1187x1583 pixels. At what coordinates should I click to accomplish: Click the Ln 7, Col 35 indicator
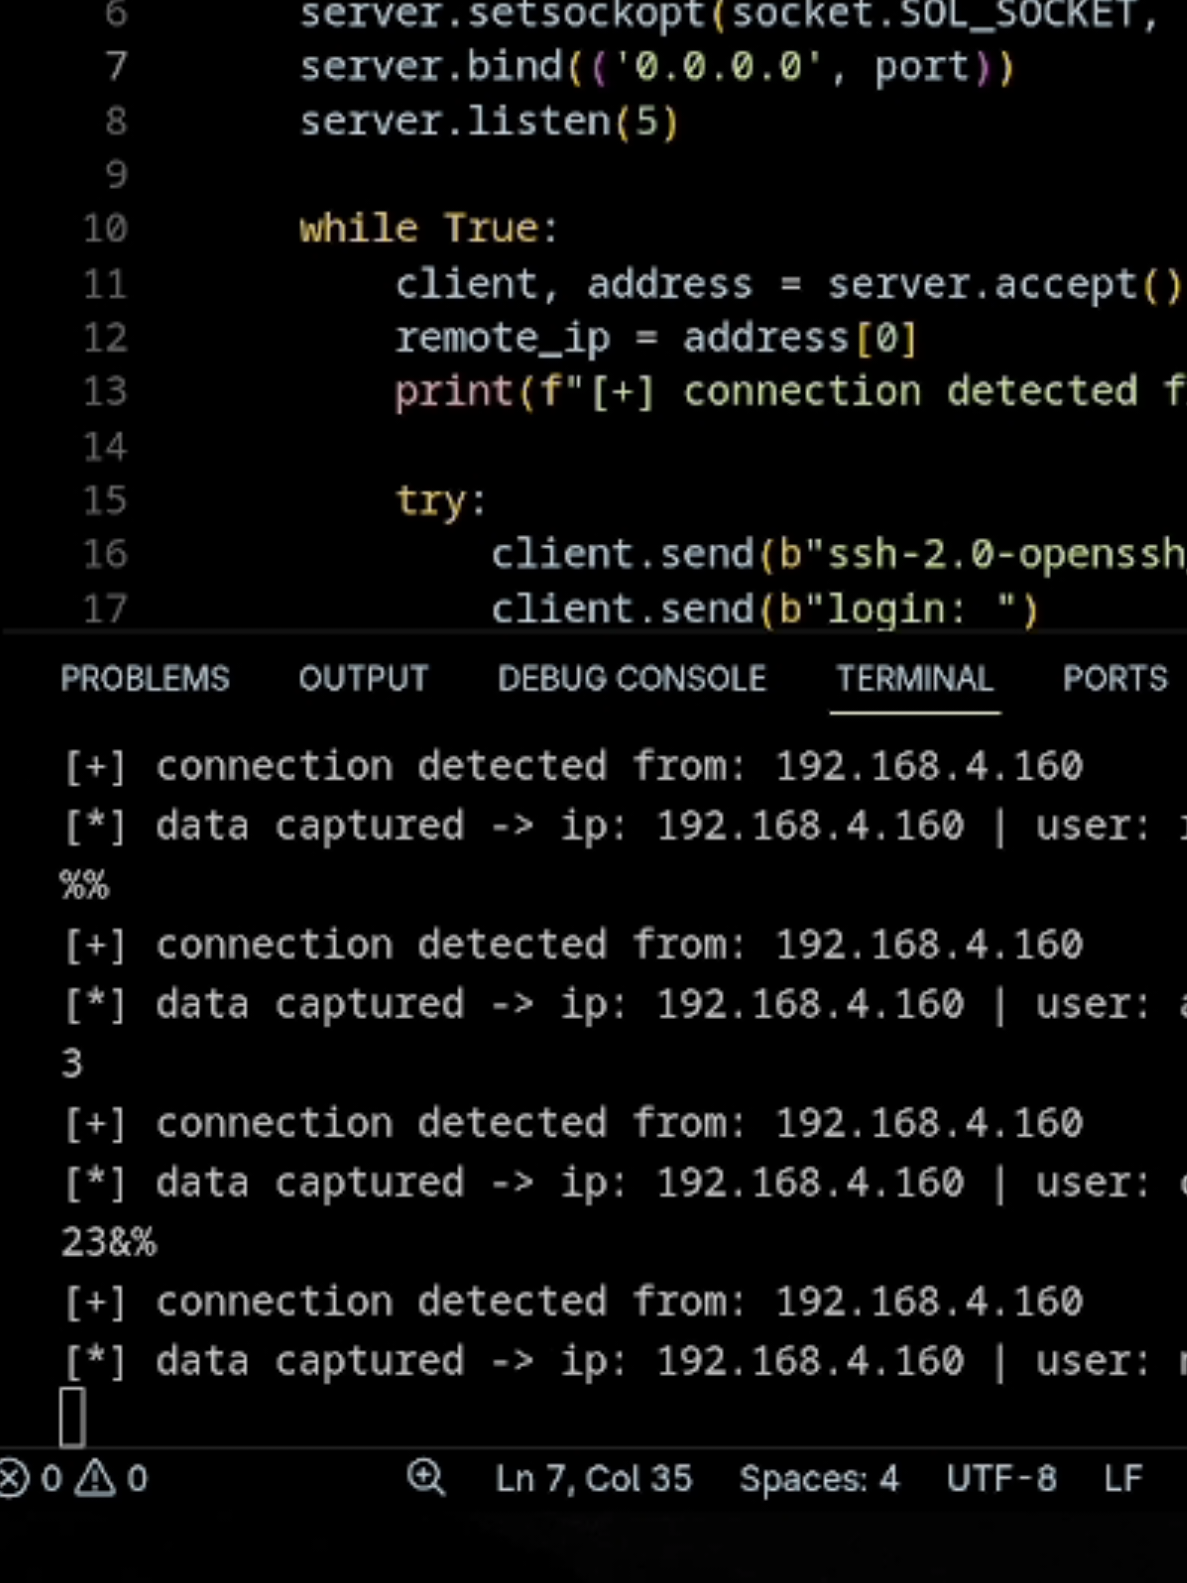(594, 1478)
